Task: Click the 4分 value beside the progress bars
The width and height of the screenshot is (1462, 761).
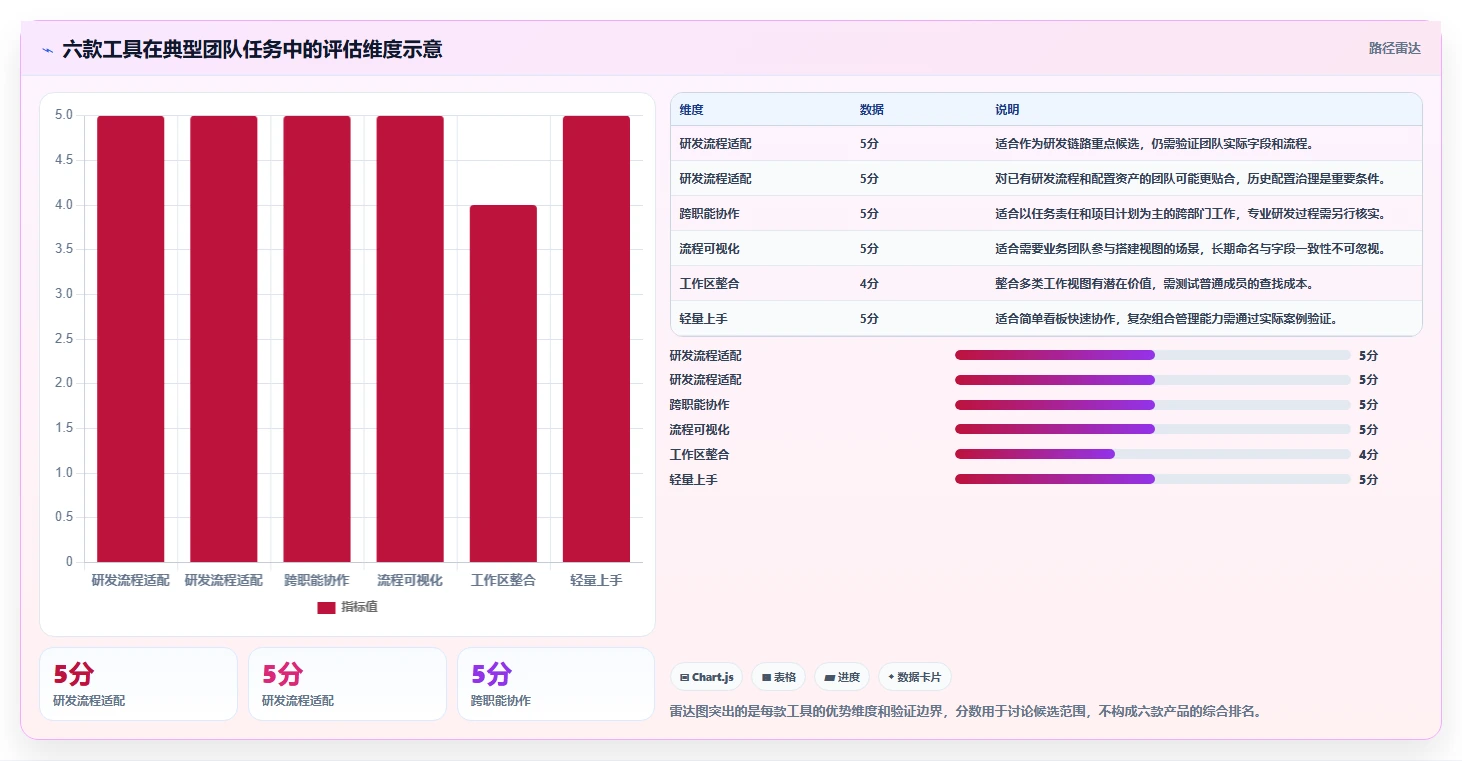Action: pyautogui.click(x=1368, y=454)
